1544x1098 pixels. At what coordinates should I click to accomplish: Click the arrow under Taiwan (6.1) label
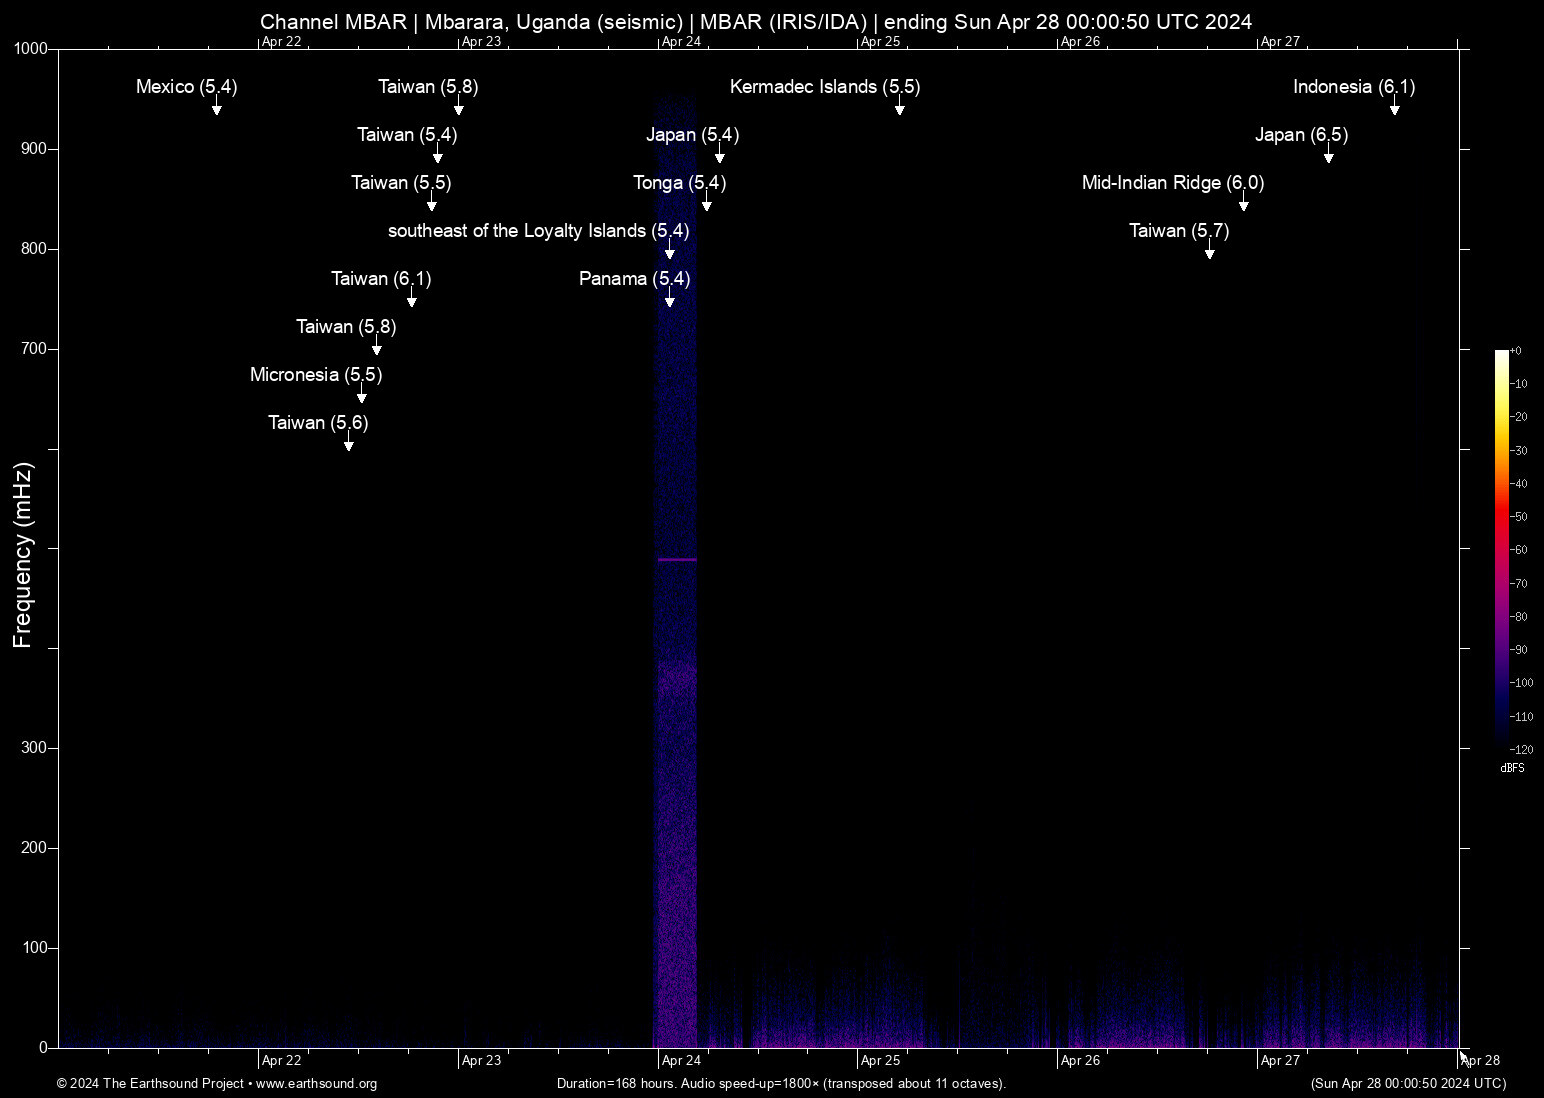(x=411, y=300)
